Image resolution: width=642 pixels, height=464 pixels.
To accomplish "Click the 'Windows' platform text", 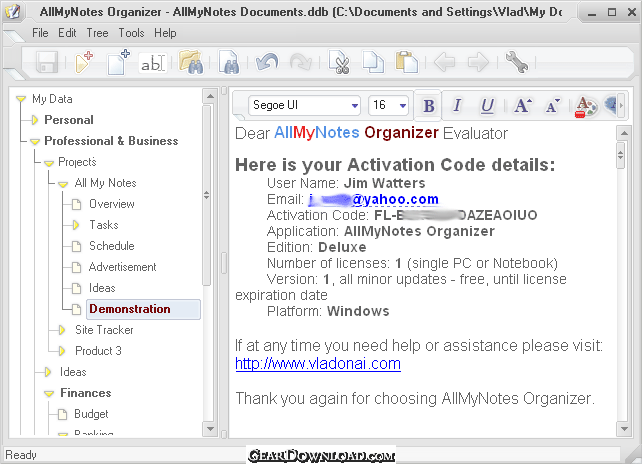I will pyautogui.click(x=358, y=311).
